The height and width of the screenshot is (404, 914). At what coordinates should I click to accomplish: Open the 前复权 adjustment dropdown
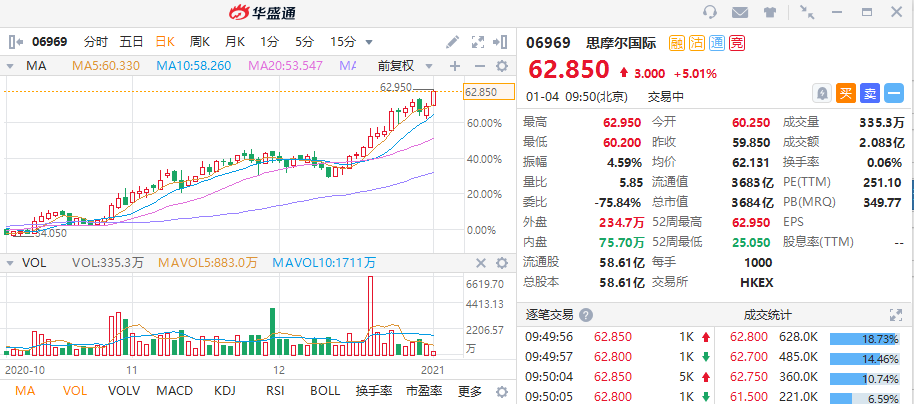pos(405,66)
